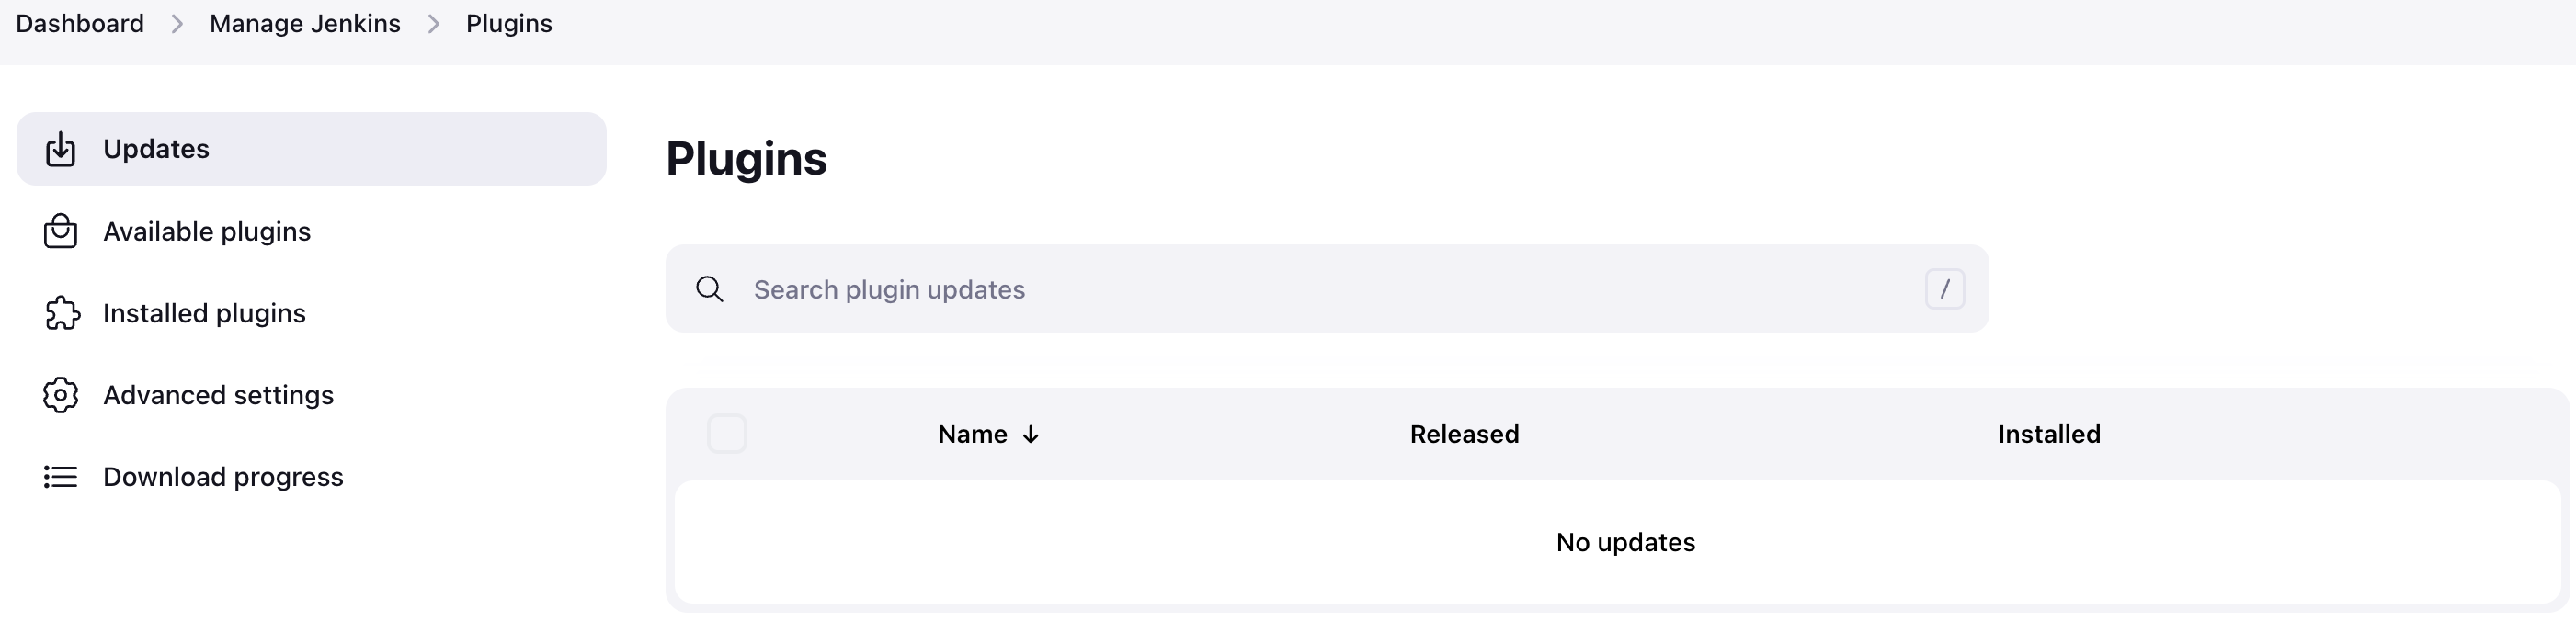Select the Updates section in the sidebar
This screenshot has width=2576, height=621.
tap(156, 148)
